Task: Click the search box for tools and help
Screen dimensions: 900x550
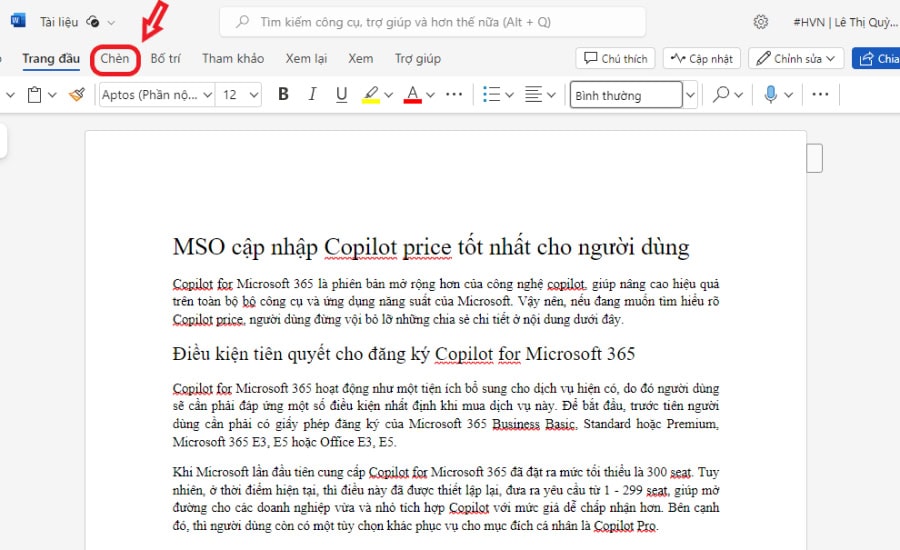Action: click(x=432, y=22)
